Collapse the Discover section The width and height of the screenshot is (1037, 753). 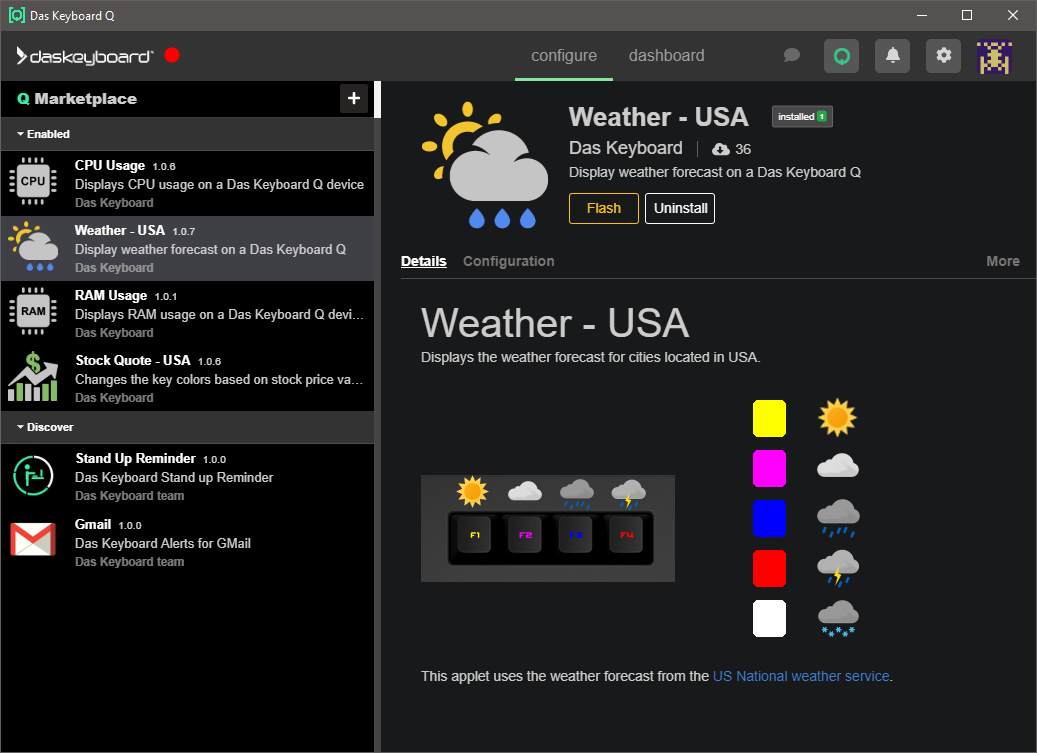(x=45, y=427)
